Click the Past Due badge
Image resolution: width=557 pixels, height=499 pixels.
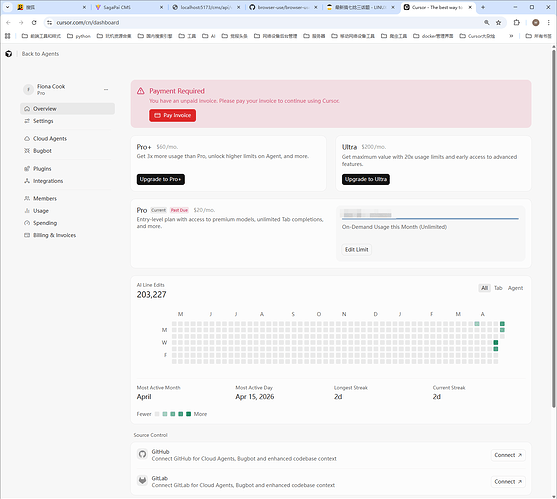pyautogui.click(x=179, y=210)
